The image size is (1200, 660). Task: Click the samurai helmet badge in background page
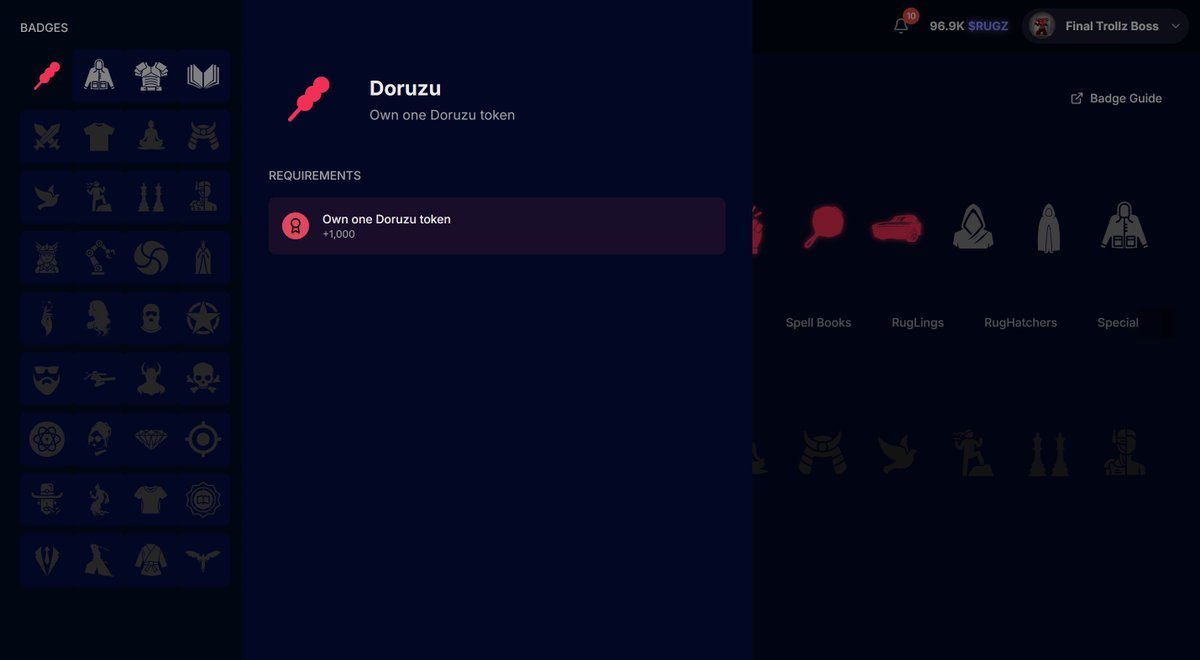click(822, 453)
